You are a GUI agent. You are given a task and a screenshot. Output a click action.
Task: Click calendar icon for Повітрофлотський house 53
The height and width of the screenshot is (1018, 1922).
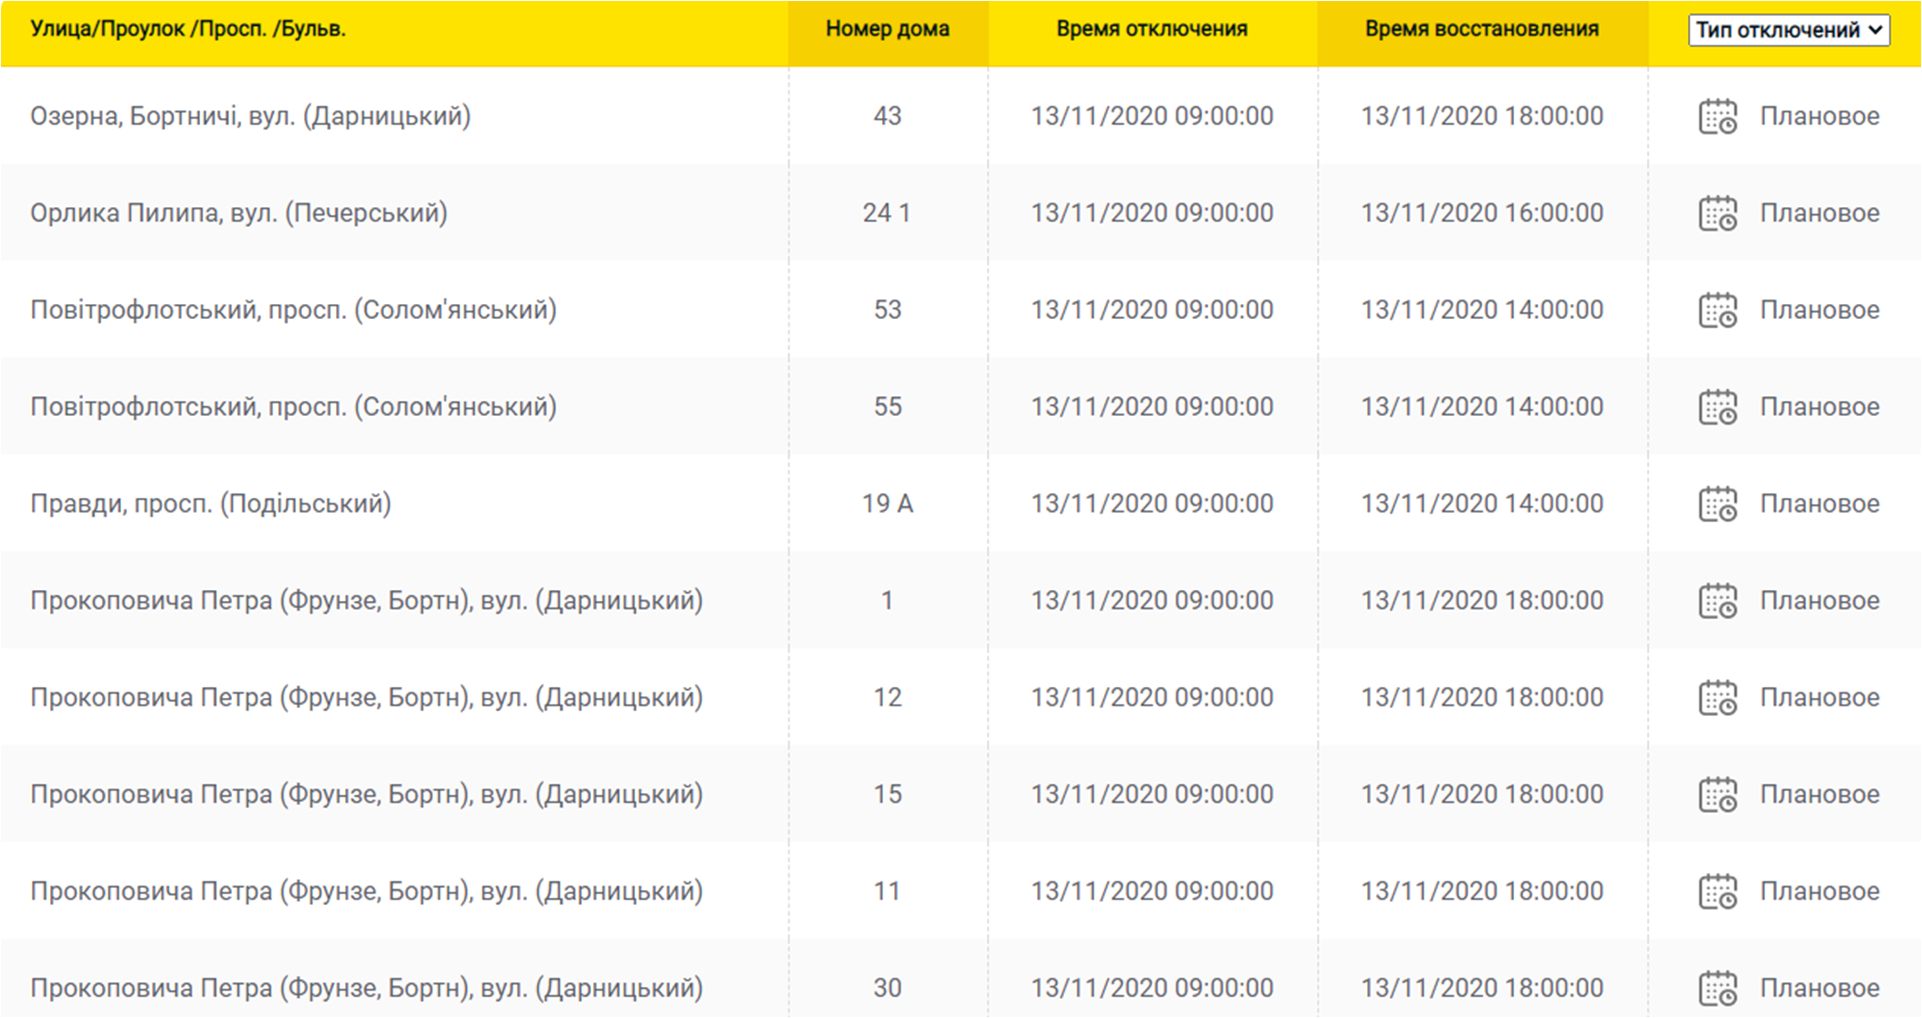pos(1717,311)
